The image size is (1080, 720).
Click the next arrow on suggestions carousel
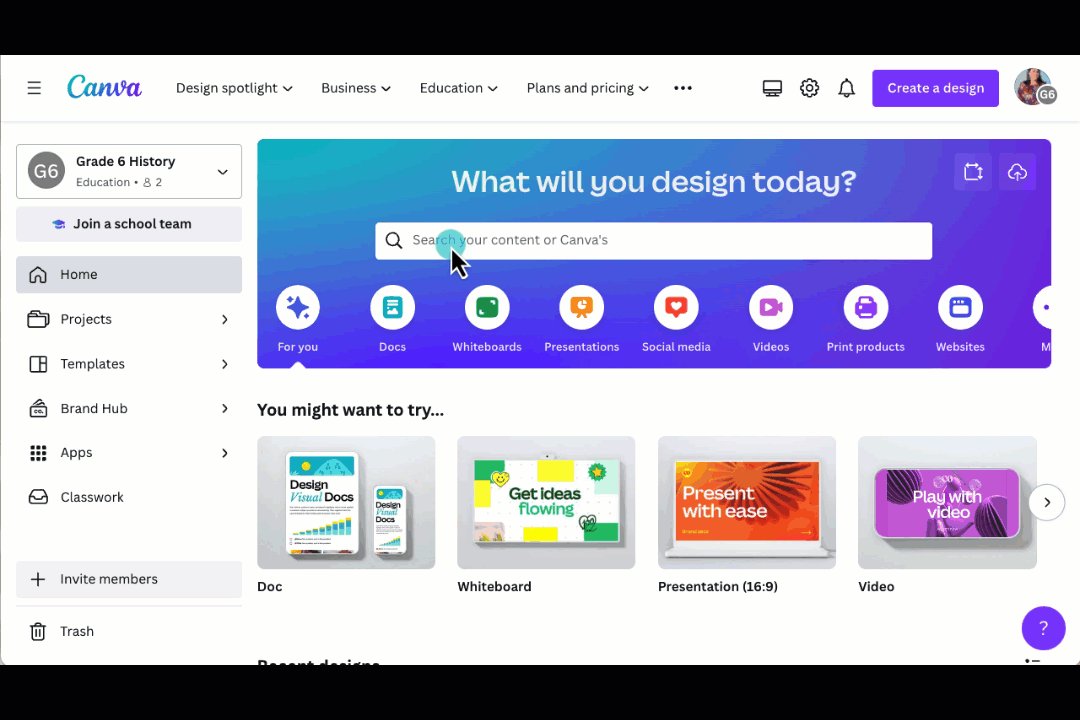[x=1046, y=502]
